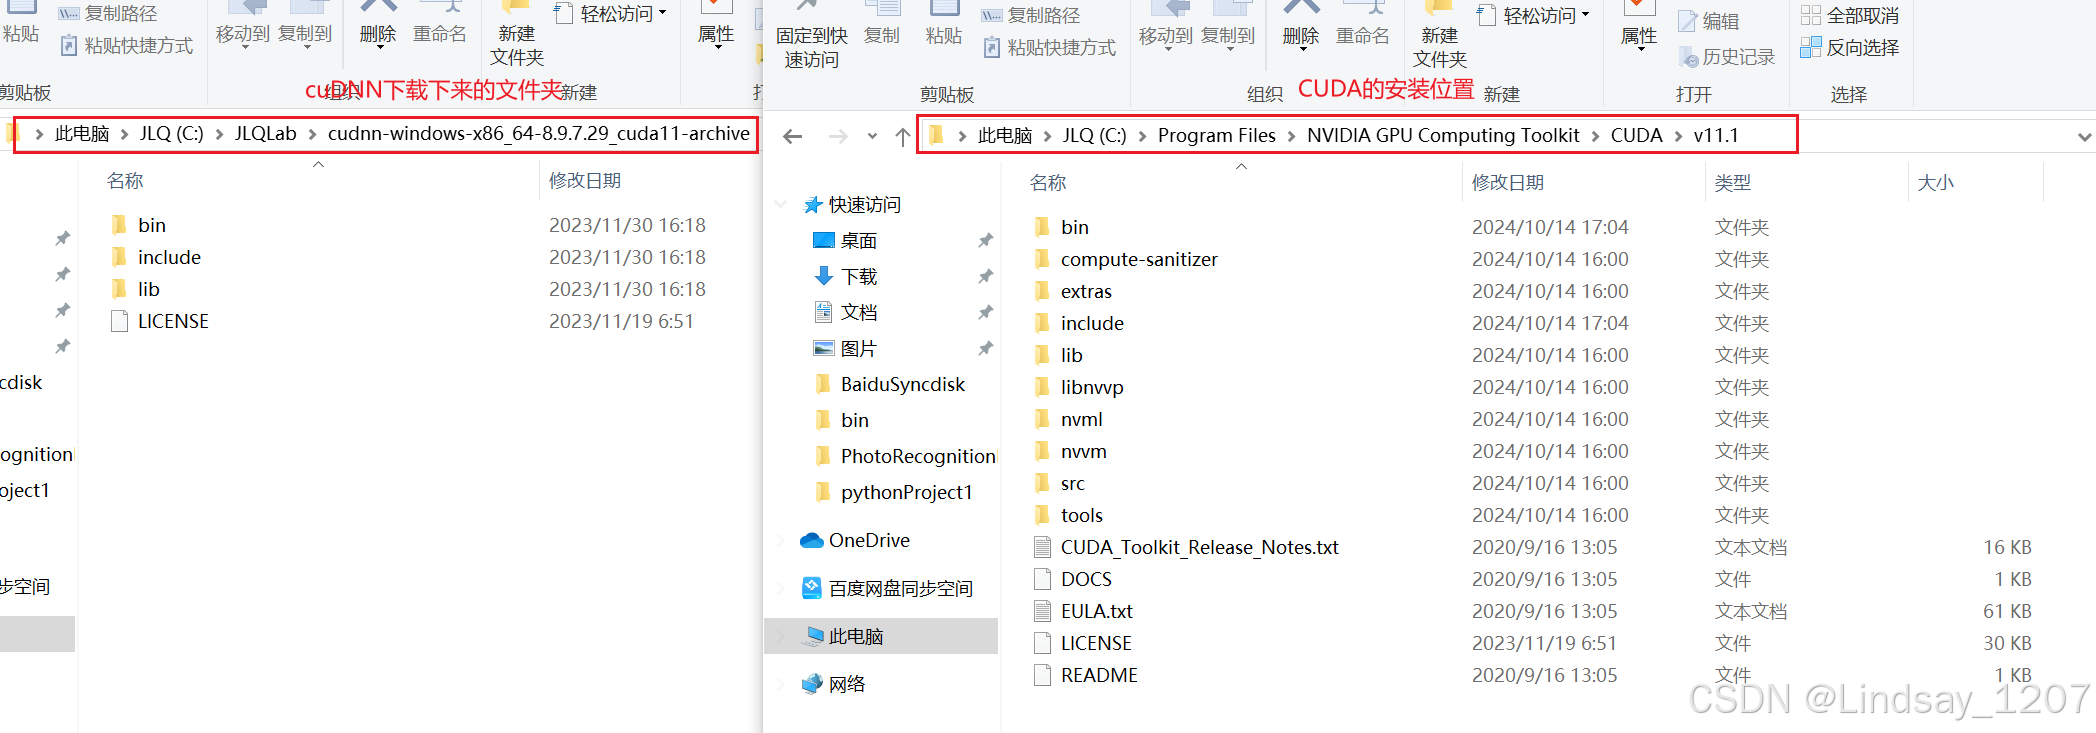Image resolution: width=2096 pixels, height=733 pixels.
Task: Go up one level in CUDA window
Action: coord(903,136)
